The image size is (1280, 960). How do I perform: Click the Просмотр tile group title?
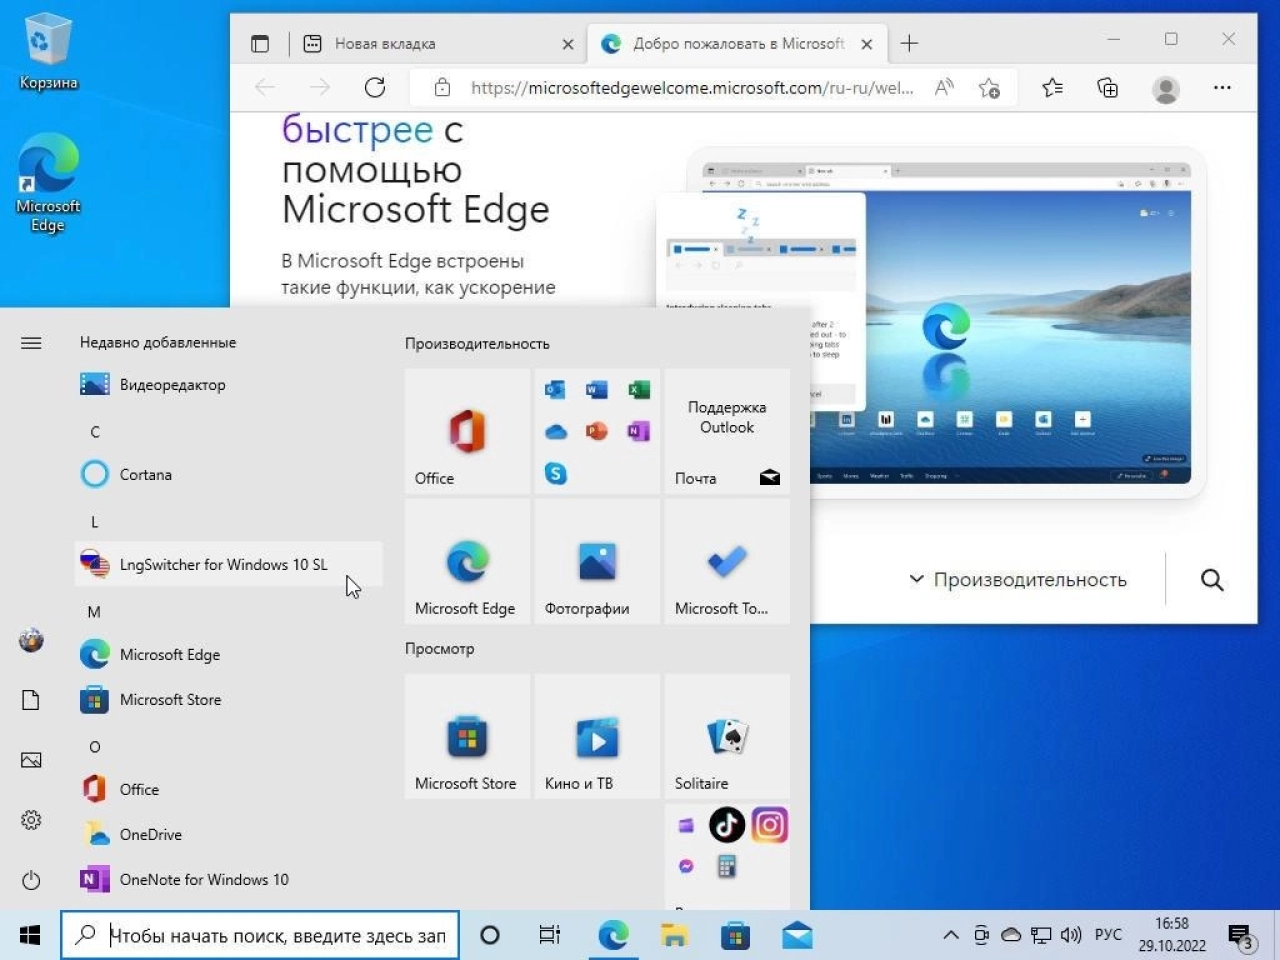coord(439,649)
